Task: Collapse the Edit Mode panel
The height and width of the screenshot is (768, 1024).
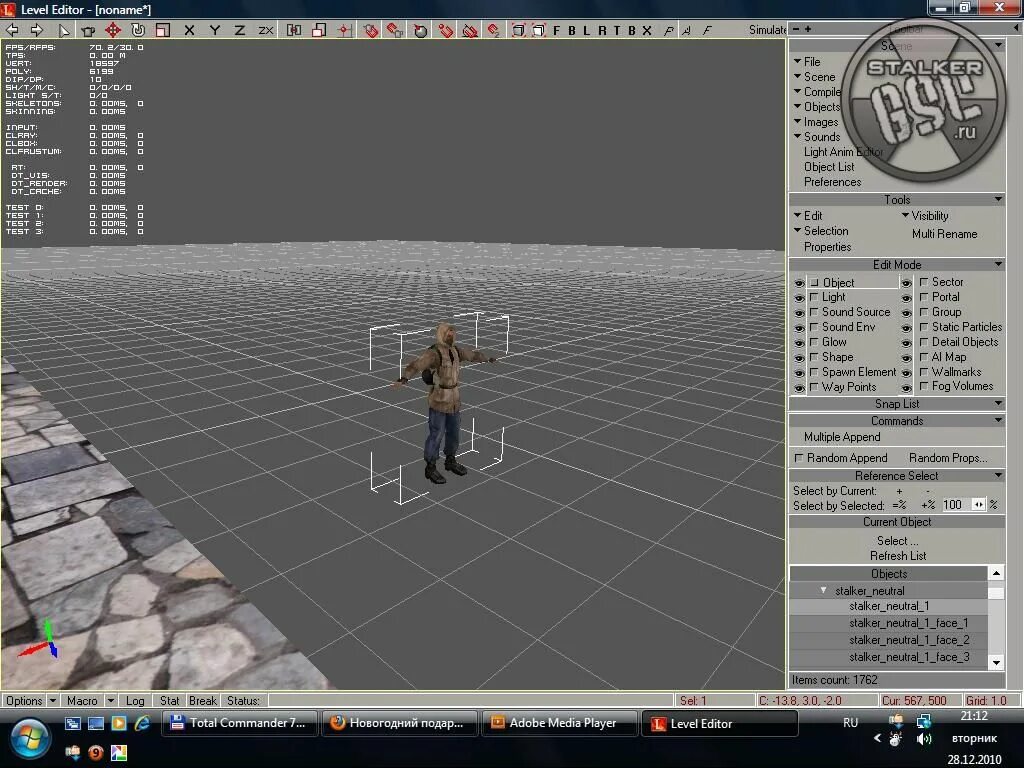Action: click(998, 264)
